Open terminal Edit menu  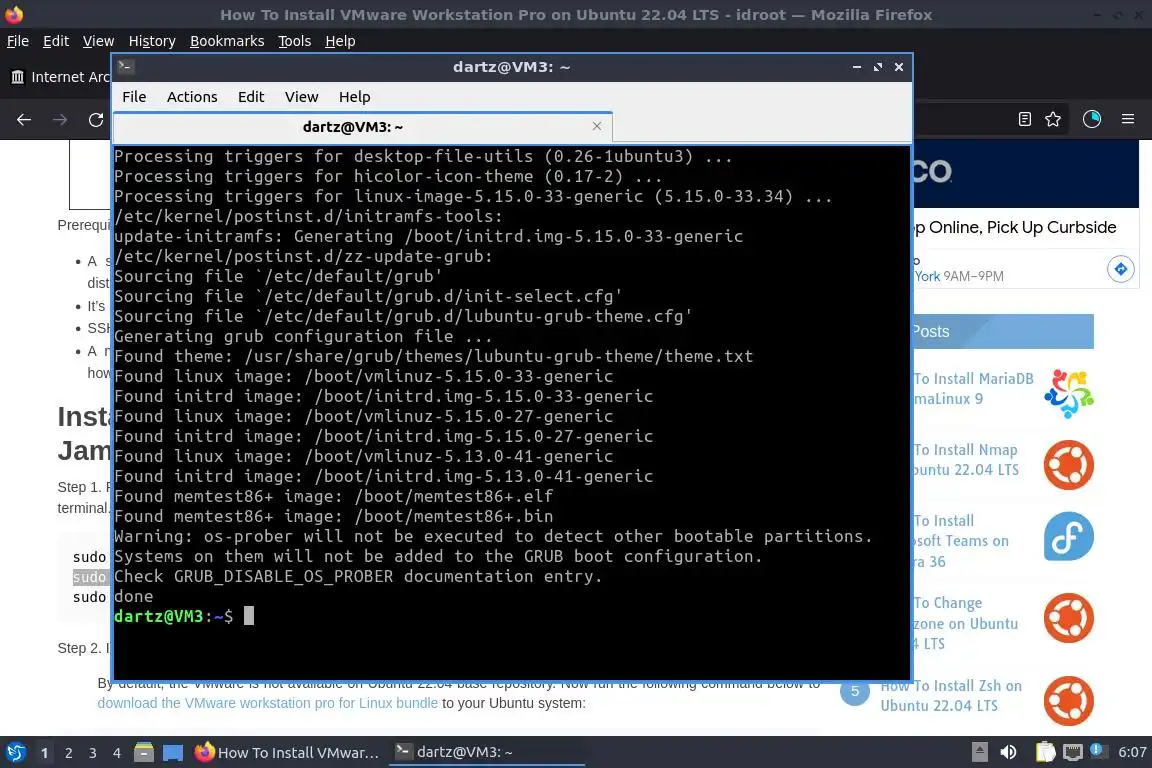(251, 97)
